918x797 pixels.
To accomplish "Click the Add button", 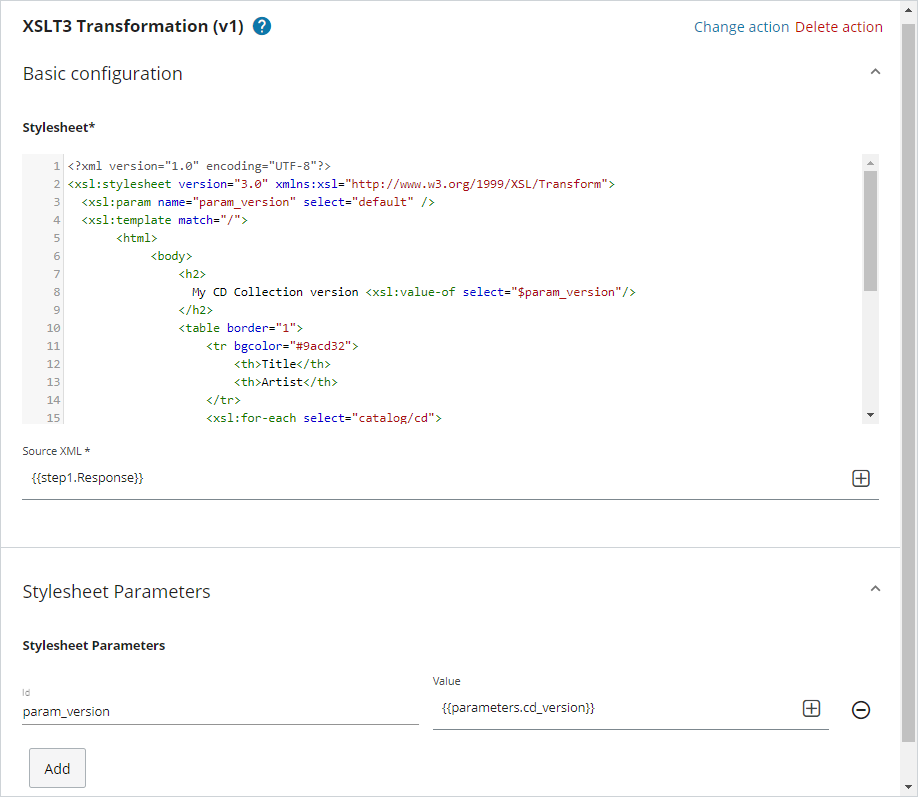I will (x=57, y=768).
